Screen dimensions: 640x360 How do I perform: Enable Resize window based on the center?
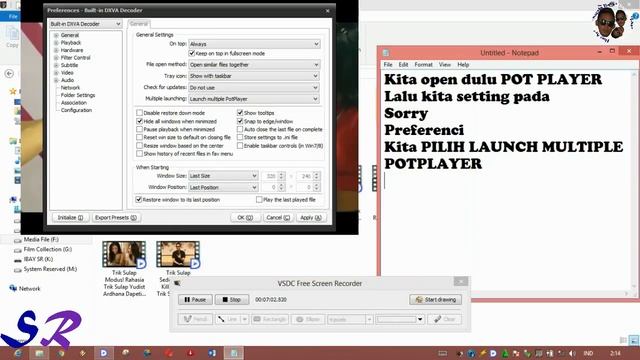(140, 146)
